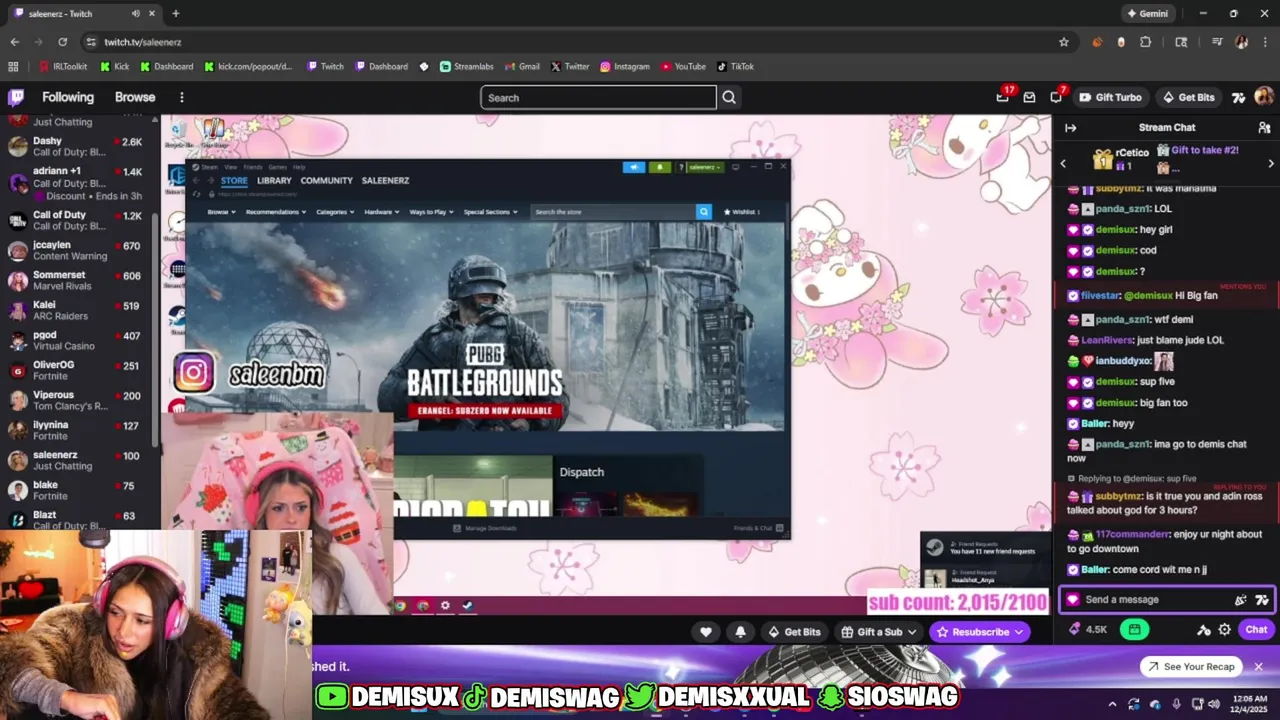Viewport: 1280px width, 720px height.
Task: Open OliverOG channel in sidebar
Action: [x=77, y=371]
